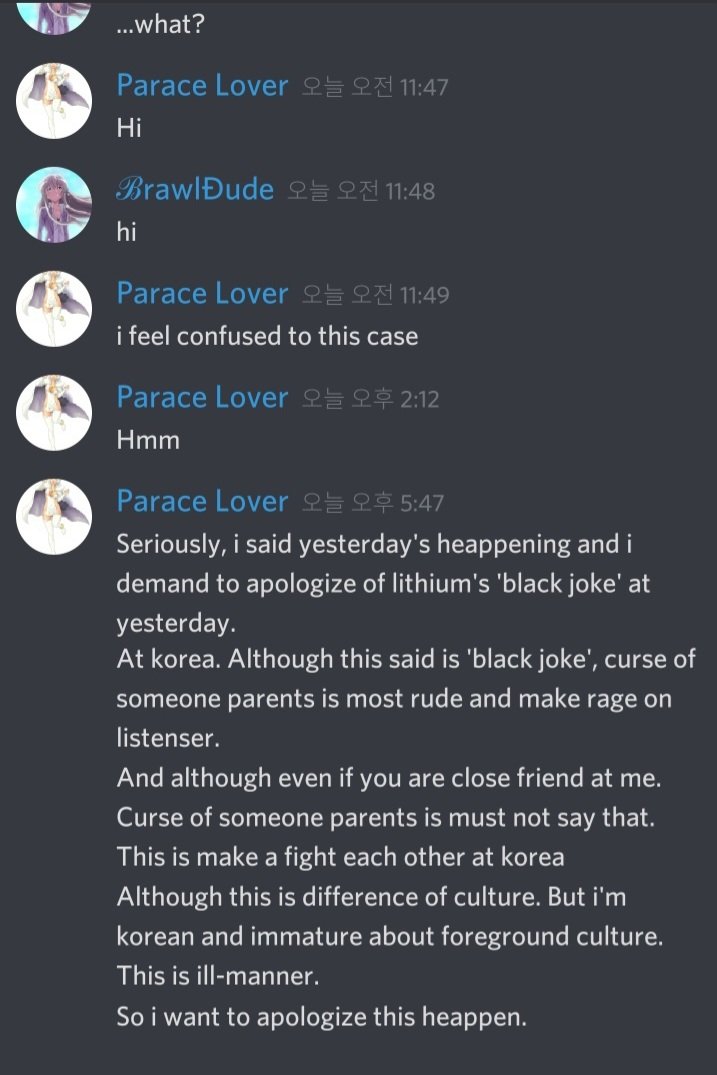The height and width of the screenshot is (1075, 717).
Task: Open Parace Lover username on the 5:47 message
Action: point(202,502)
